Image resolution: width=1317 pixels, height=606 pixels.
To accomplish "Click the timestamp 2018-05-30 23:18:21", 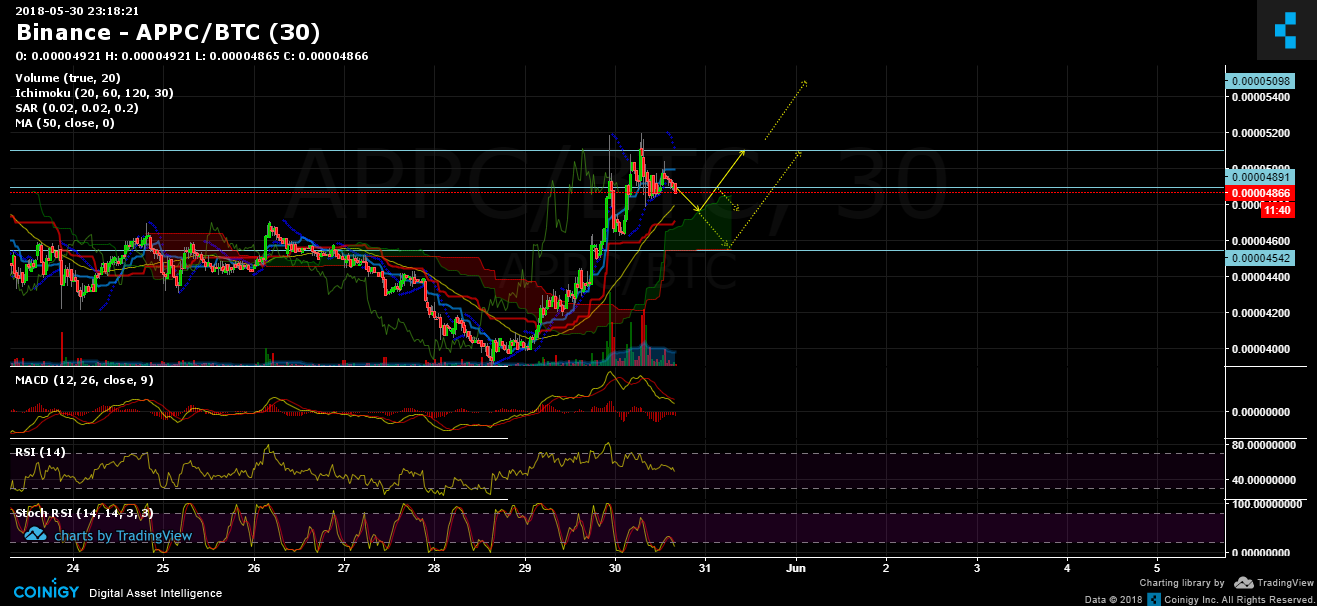I will [77, 10].
